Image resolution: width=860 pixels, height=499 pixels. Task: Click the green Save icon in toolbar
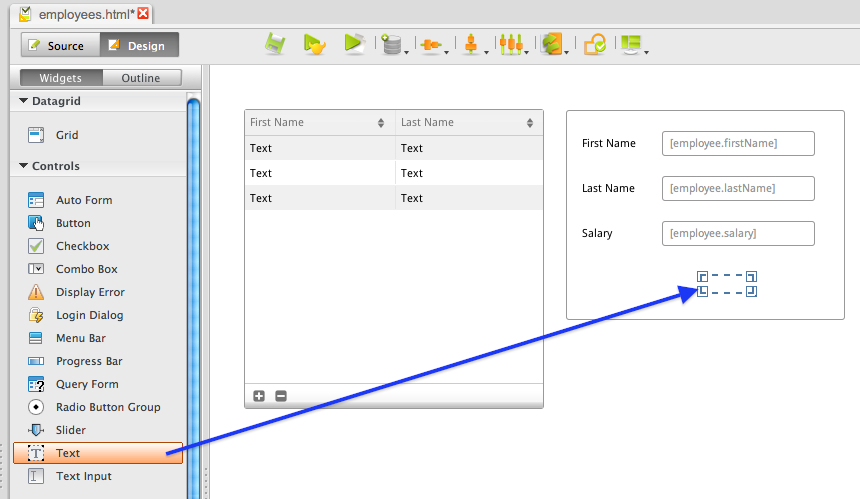pos(275,45)
